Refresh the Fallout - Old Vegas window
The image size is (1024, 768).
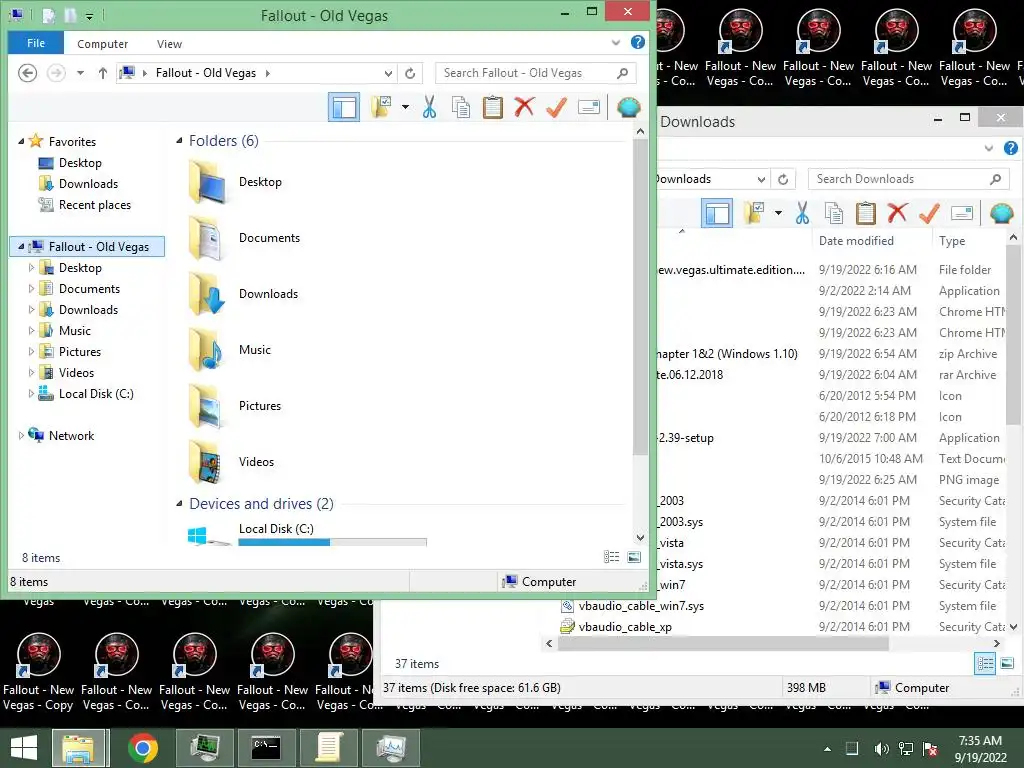pyautogui.click(x=410, y=73)
